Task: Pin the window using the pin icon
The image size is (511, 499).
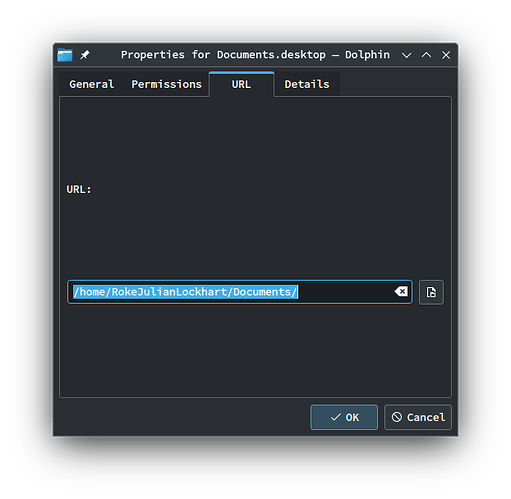Action: tap(85, 55)
